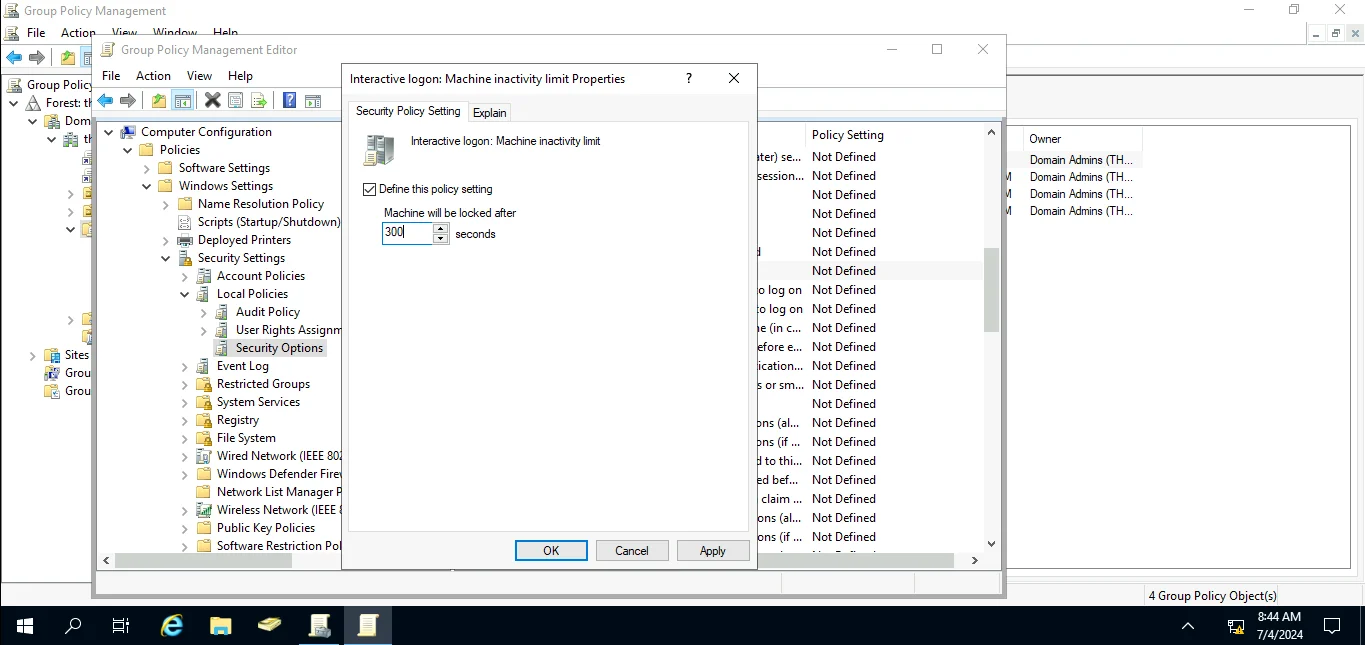Viewport: 1365px width, 645px height.
Task: Collapse the Computer Configuration node
Action: coord(108,132)
